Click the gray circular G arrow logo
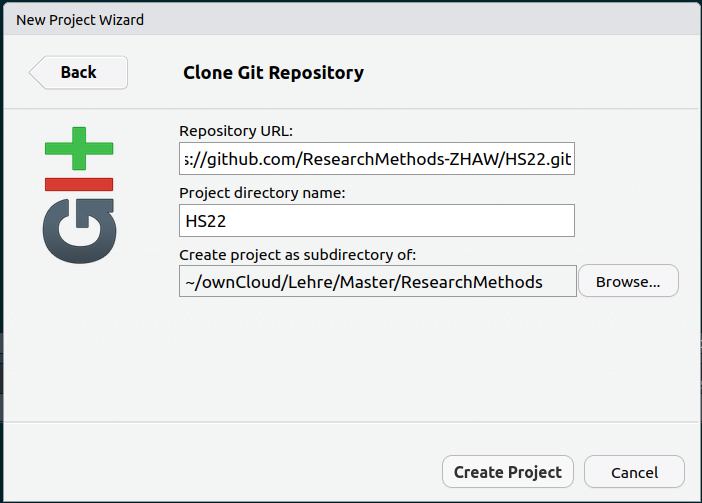This screenshot has width=702, height=503. 80,231
